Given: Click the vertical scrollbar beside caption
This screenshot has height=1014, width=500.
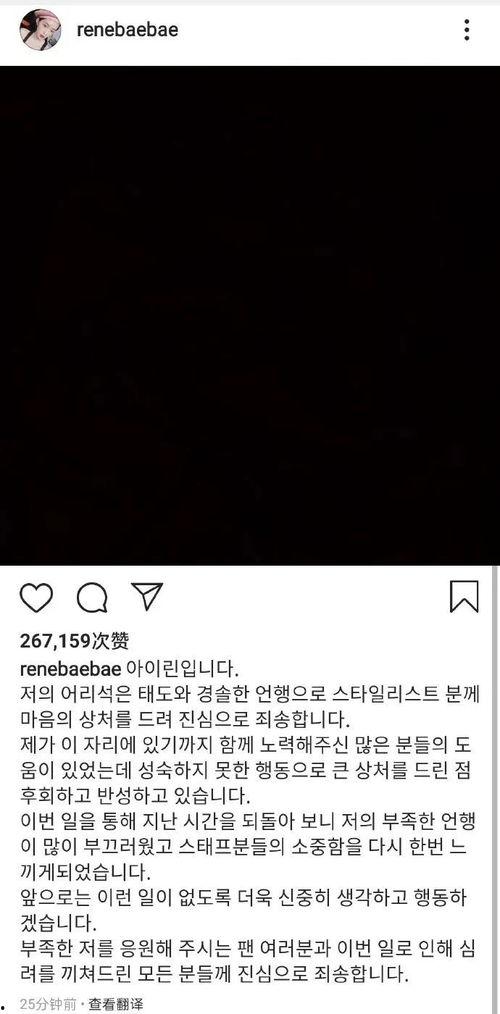Looking at the screenshot, I should click(495, 789).
